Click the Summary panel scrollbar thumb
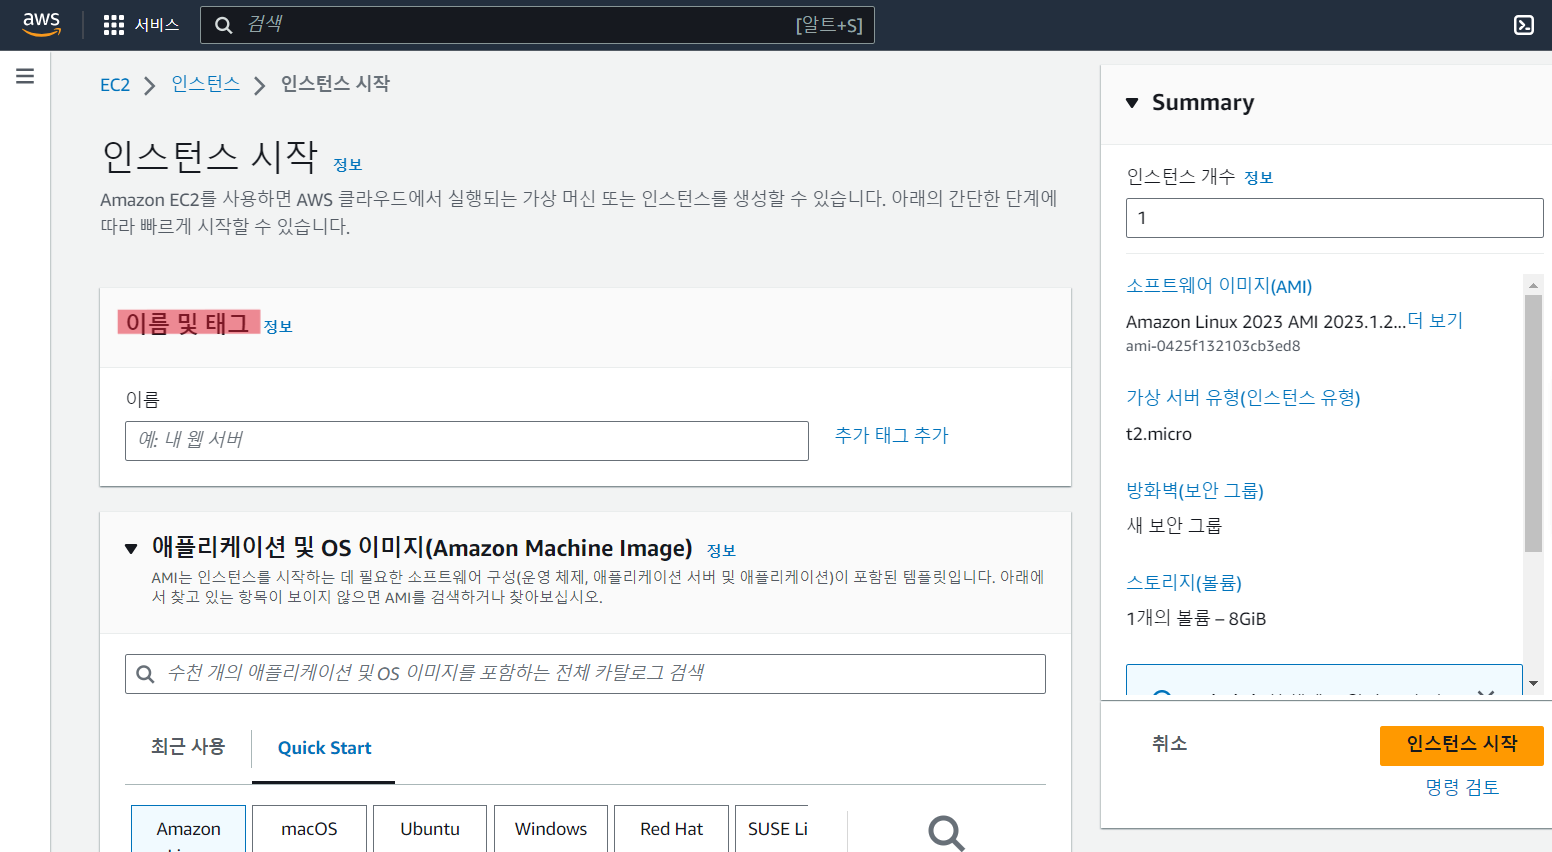This screenshot has height=852, width=1552. click(1533, 423)
